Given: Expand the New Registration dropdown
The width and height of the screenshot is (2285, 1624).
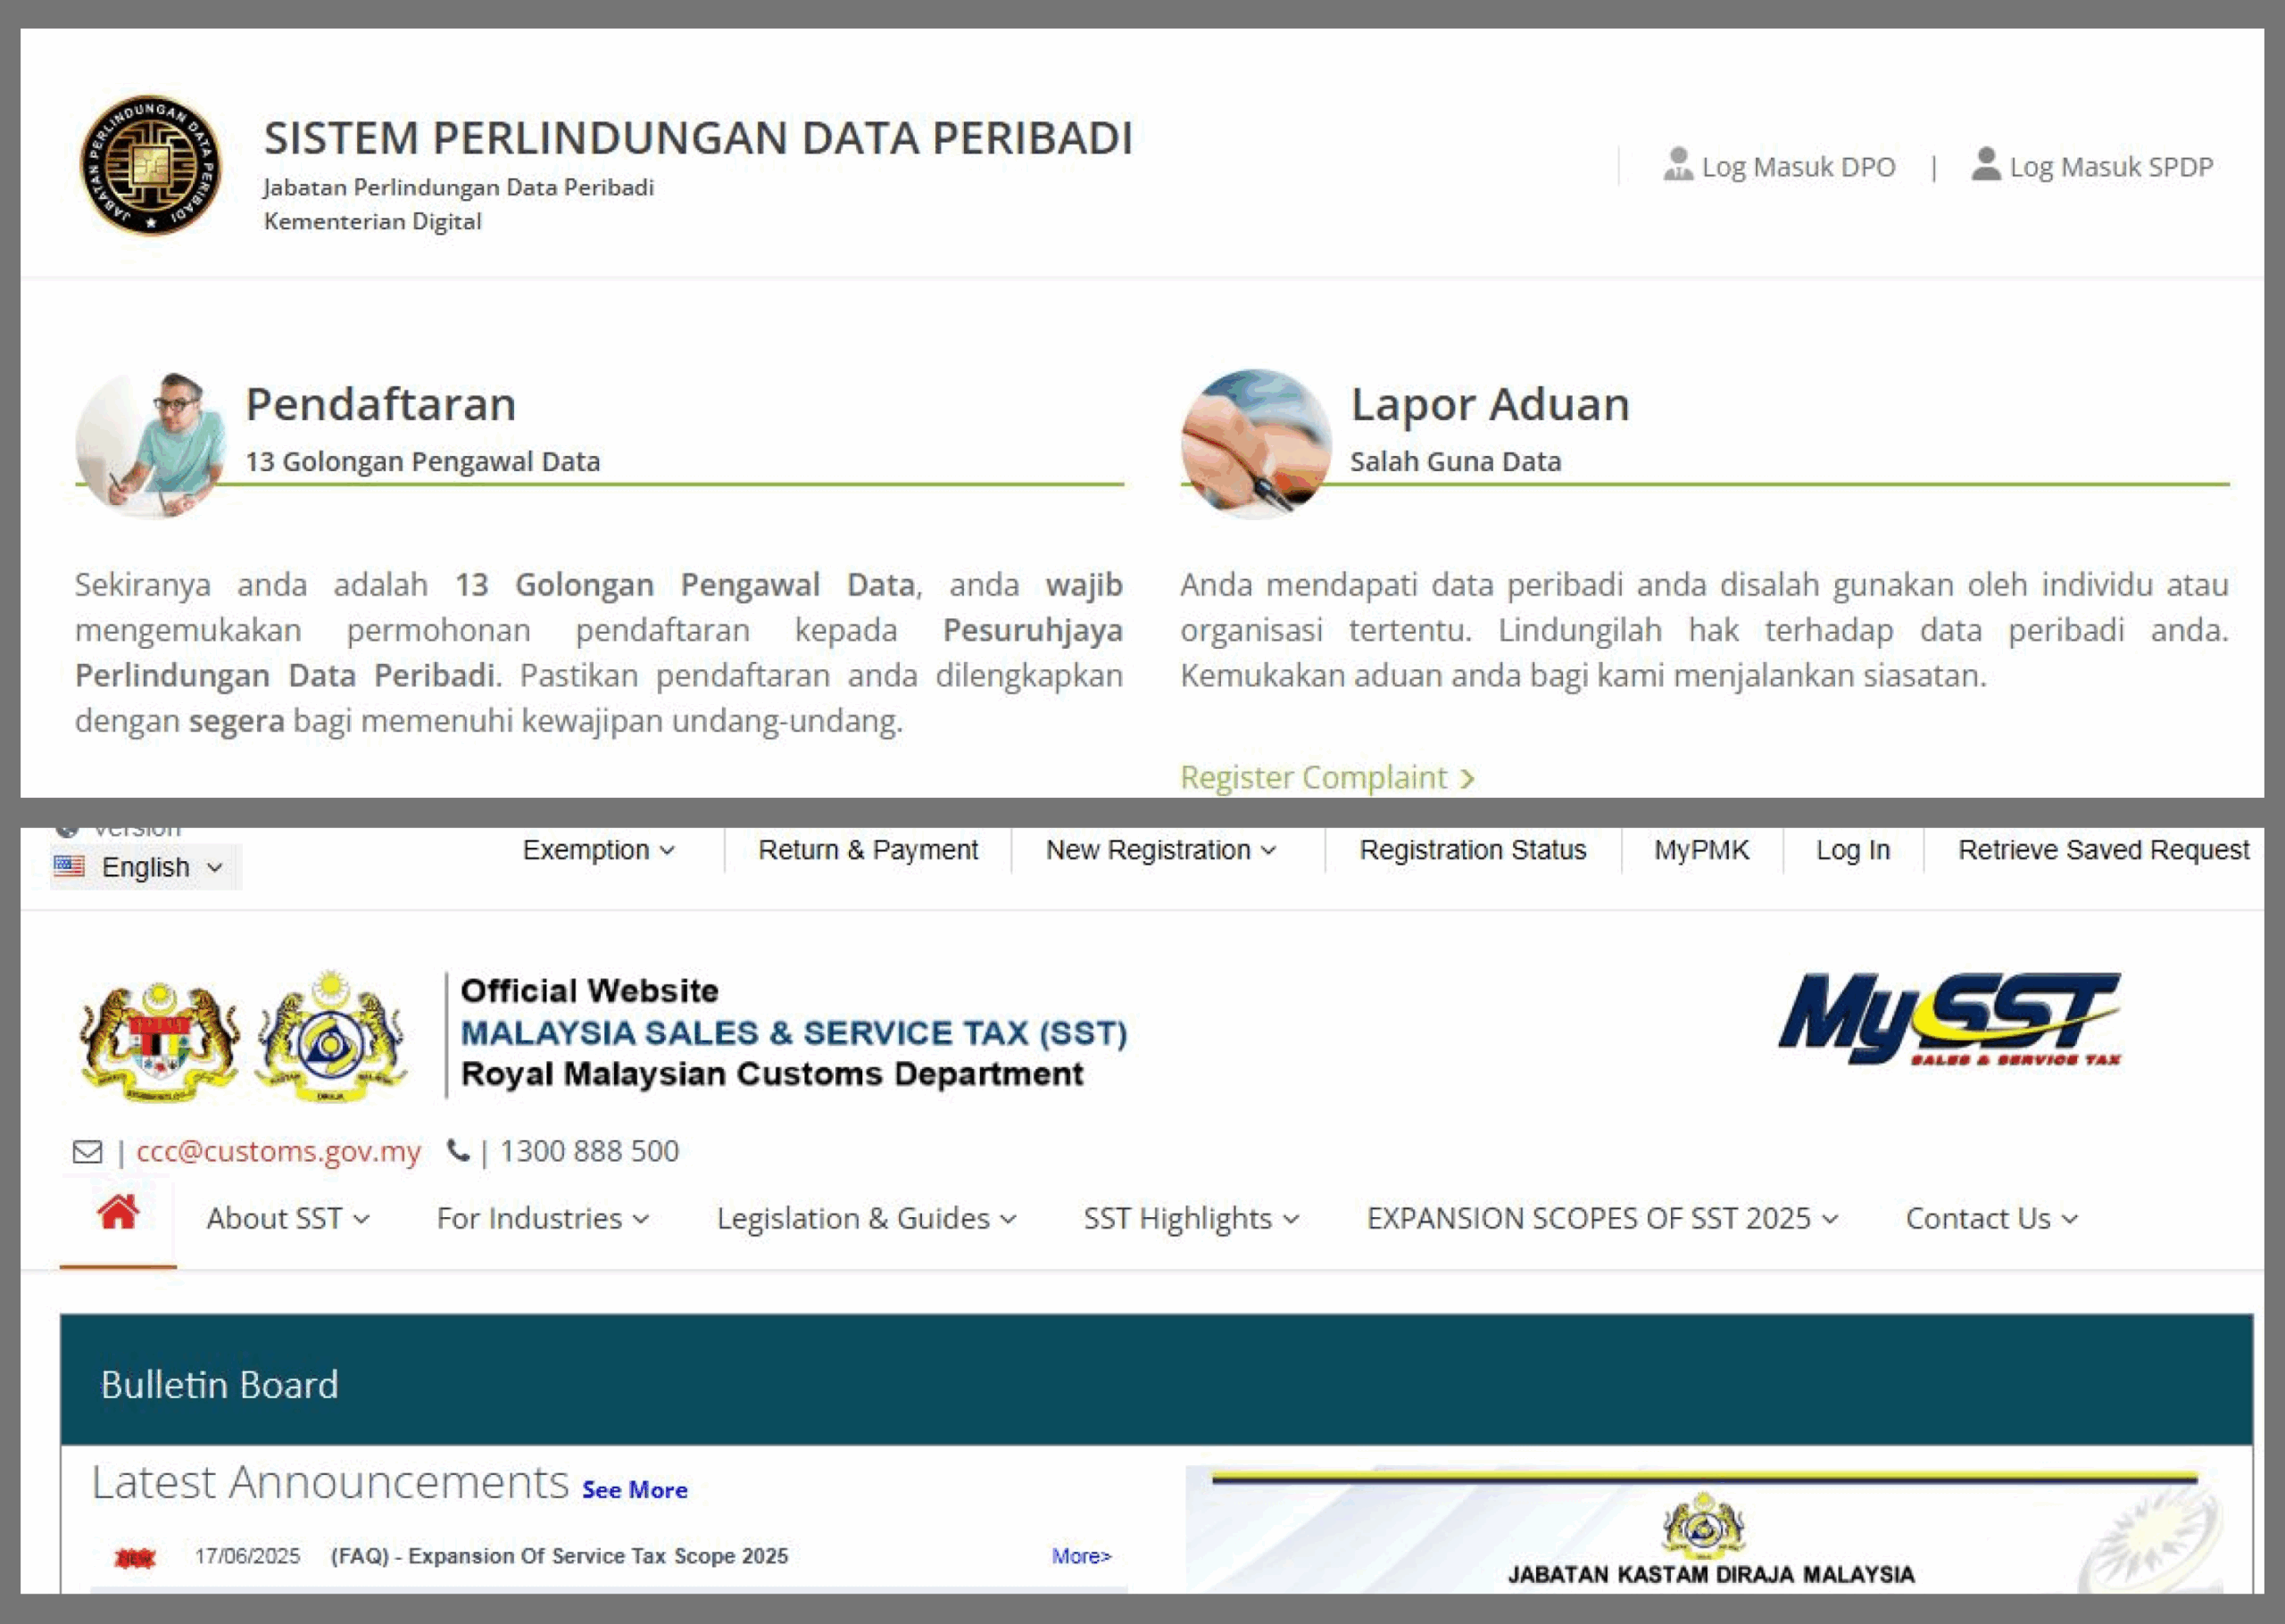Looking at the screenshot, I should pyautogui.click(x=1160, y=850).
